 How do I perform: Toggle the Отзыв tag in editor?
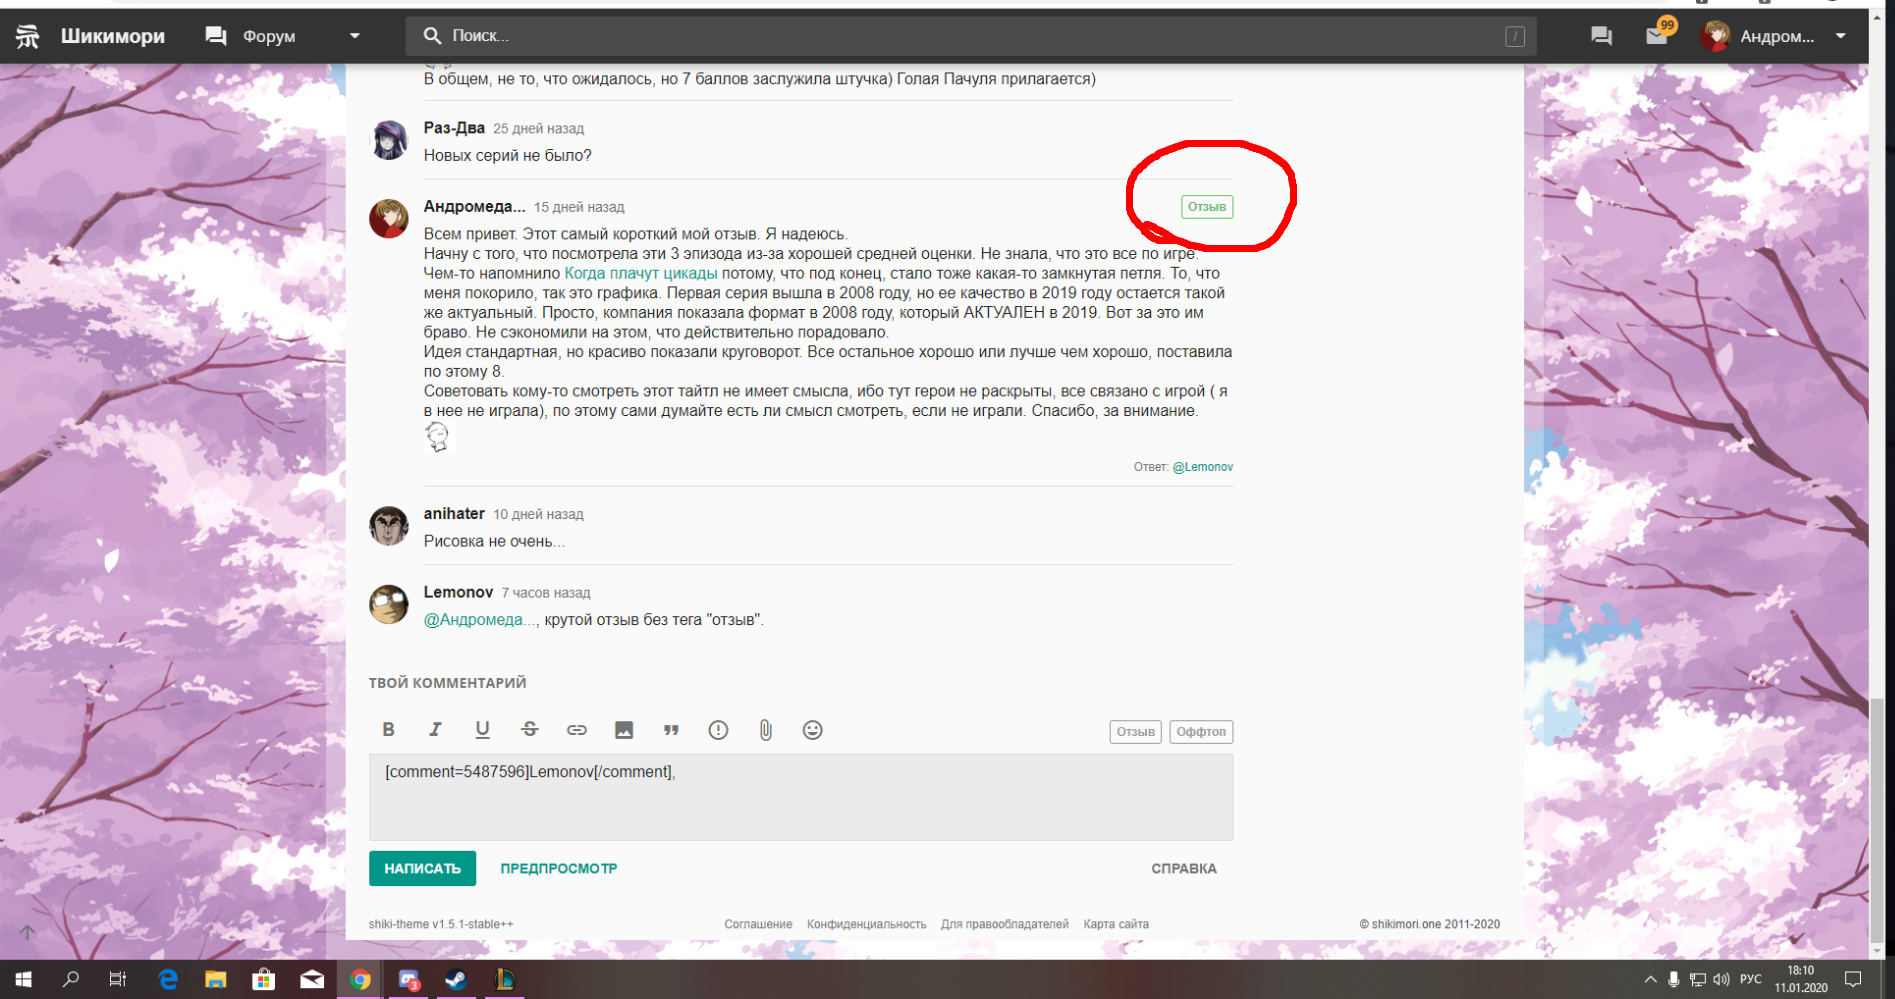pos(1135,732)
